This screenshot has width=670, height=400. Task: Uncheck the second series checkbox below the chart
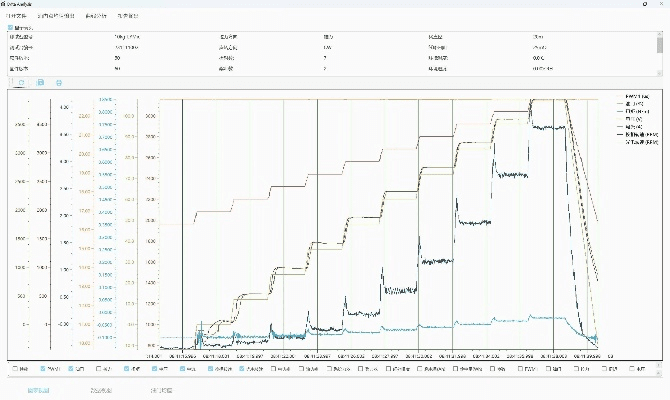pyautogui.click(x=43, y=368)
